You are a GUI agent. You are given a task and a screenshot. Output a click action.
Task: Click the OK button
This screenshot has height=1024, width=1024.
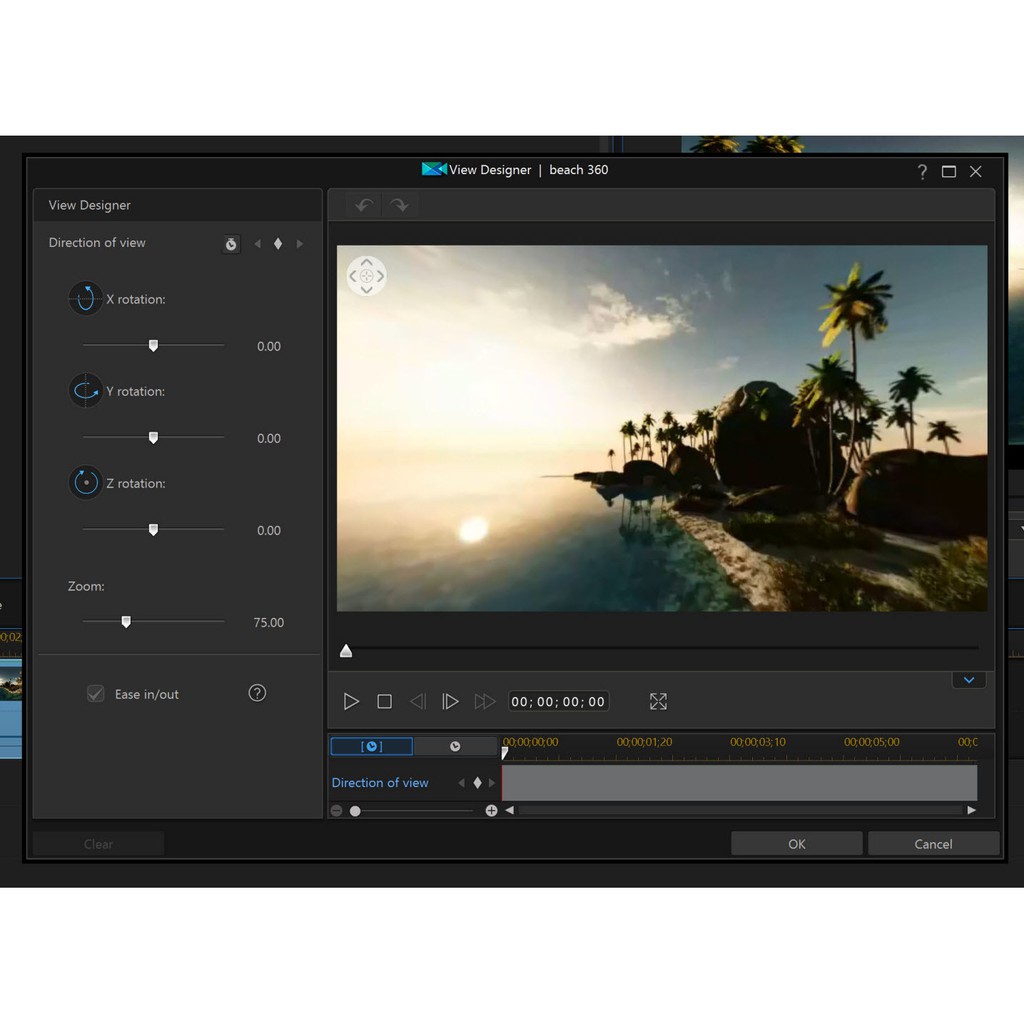coord(796,844)
